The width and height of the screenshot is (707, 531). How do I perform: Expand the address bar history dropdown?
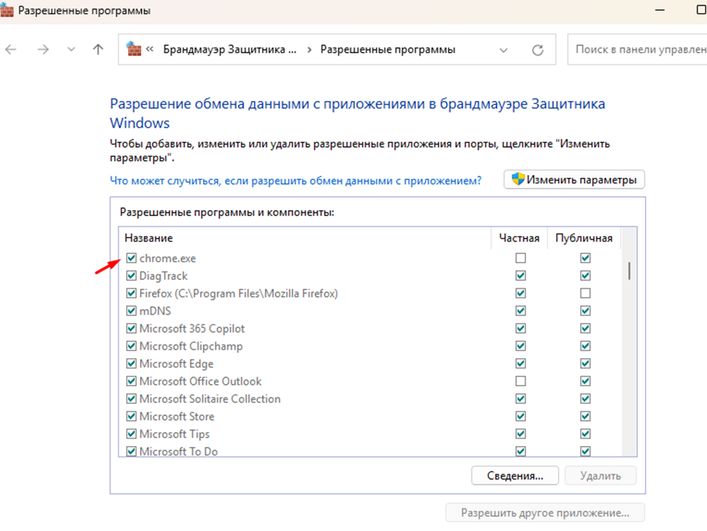504,50
